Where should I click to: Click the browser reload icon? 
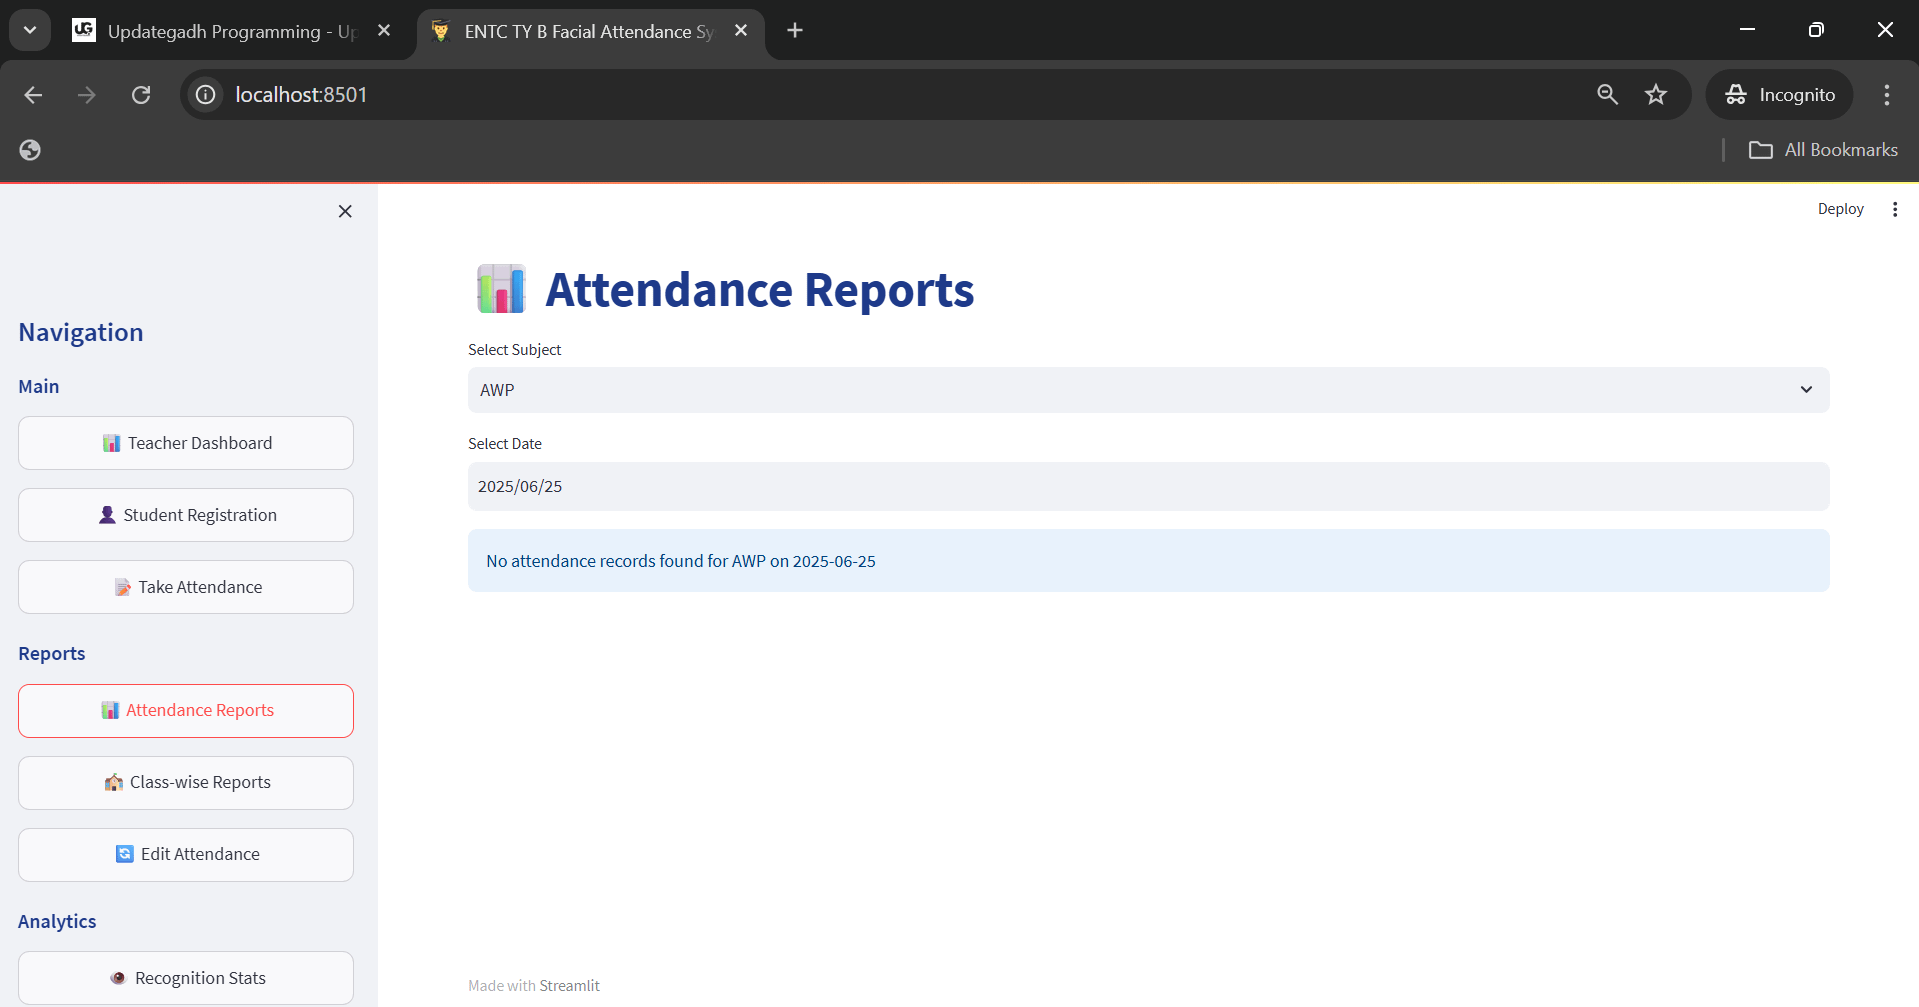[x=141, y=95]
